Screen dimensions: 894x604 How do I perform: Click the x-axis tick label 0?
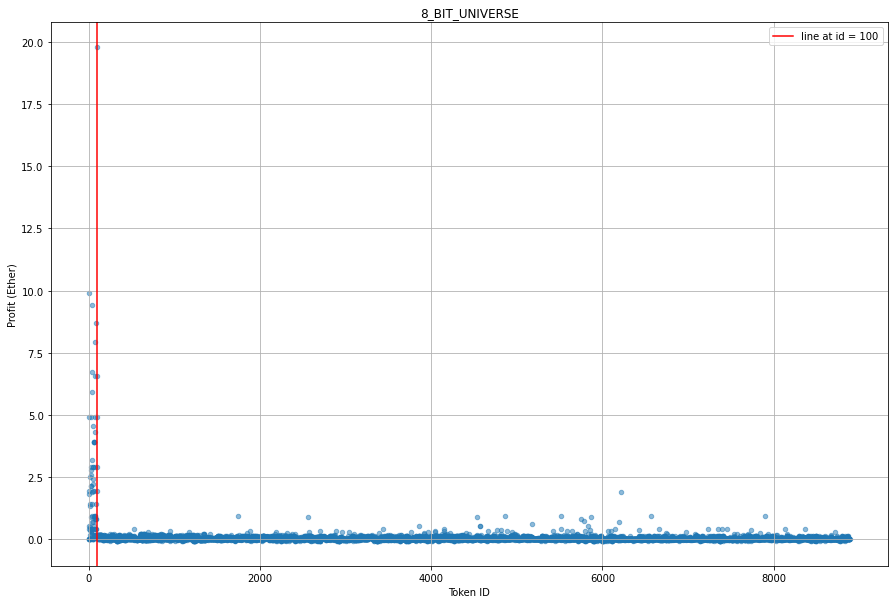coord(89,578)
